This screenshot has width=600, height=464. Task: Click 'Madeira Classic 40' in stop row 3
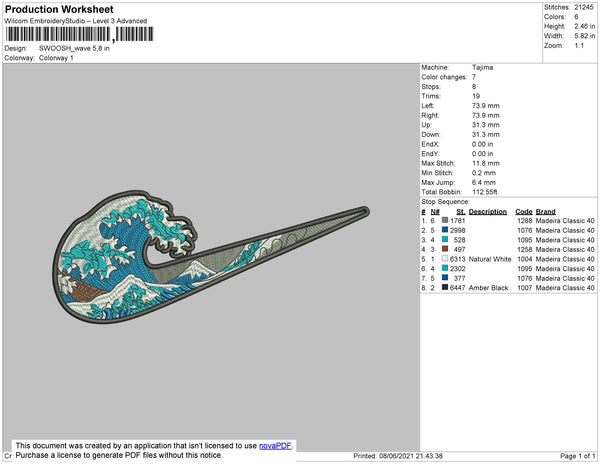[x=565, y=239]
